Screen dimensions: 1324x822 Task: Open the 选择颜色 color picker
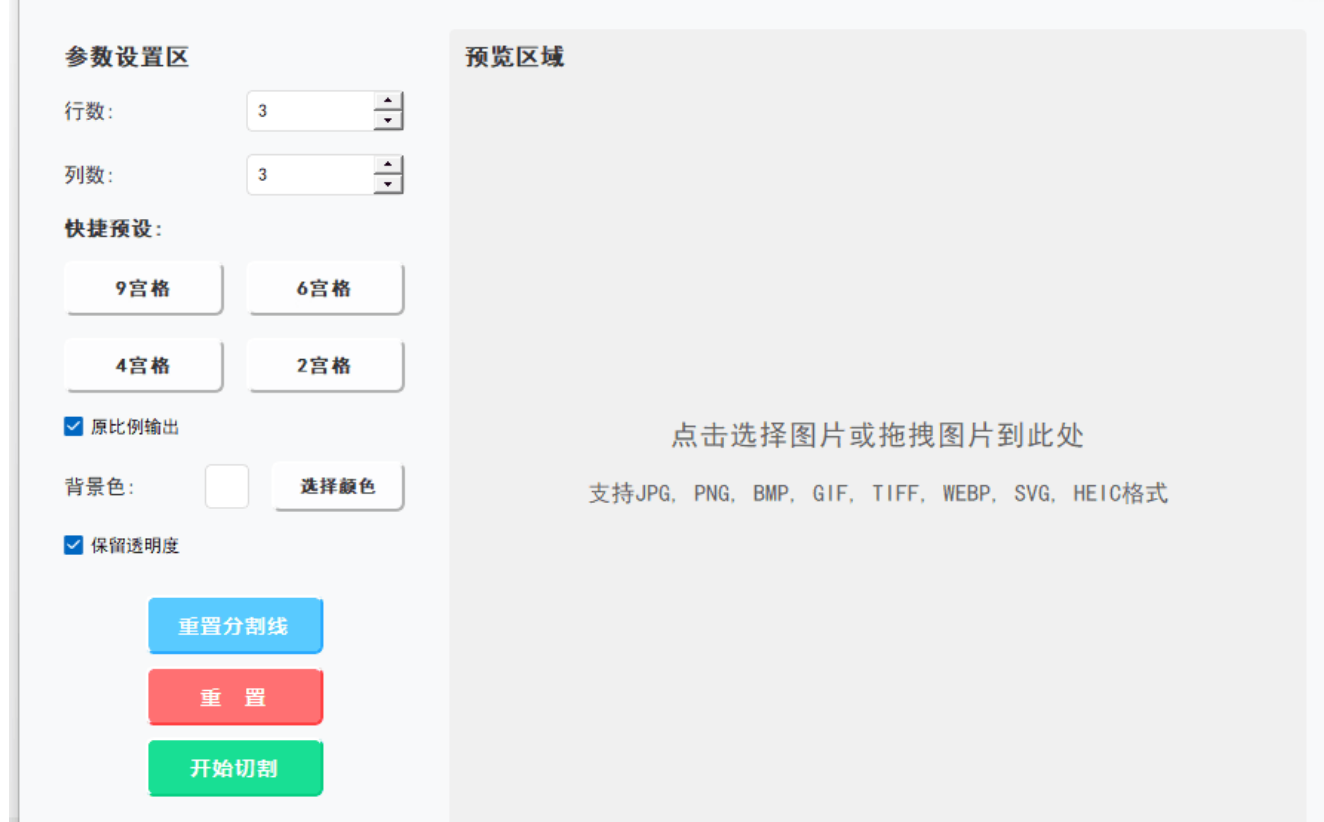click(x=338, y=487)
